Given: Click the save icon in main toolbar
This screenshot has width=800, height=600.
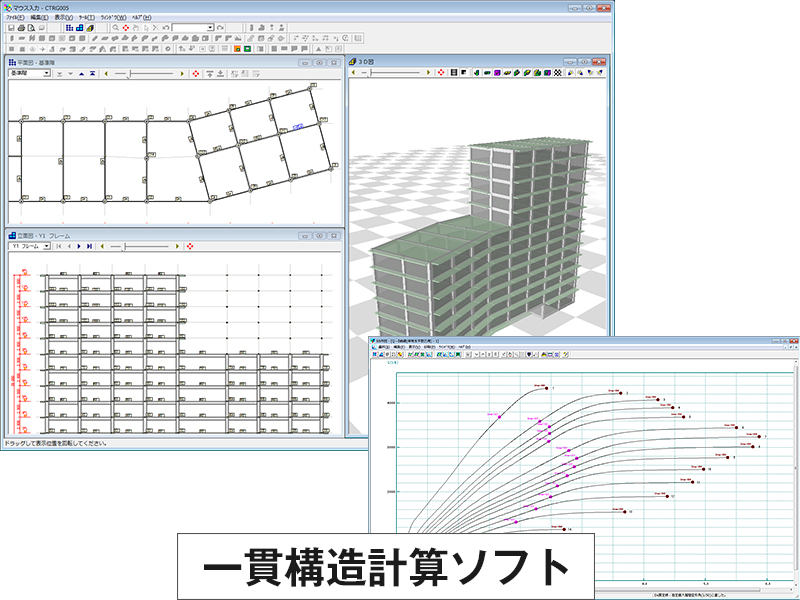Looking at the screenshot, I should coord(10,28).
